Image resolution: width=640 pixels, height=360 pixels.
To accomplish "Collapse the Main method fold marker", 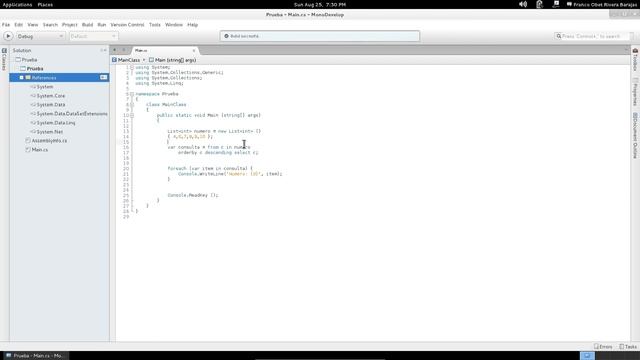I will (132, 115).
